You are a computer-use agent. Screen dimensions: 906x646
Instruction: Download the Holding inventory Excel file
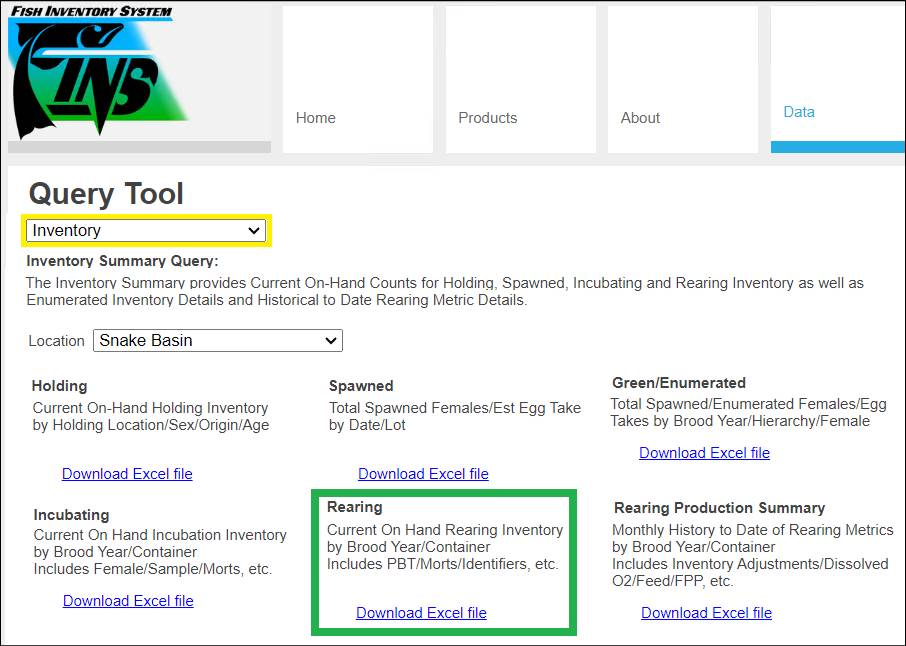click(x=127, y=474)
